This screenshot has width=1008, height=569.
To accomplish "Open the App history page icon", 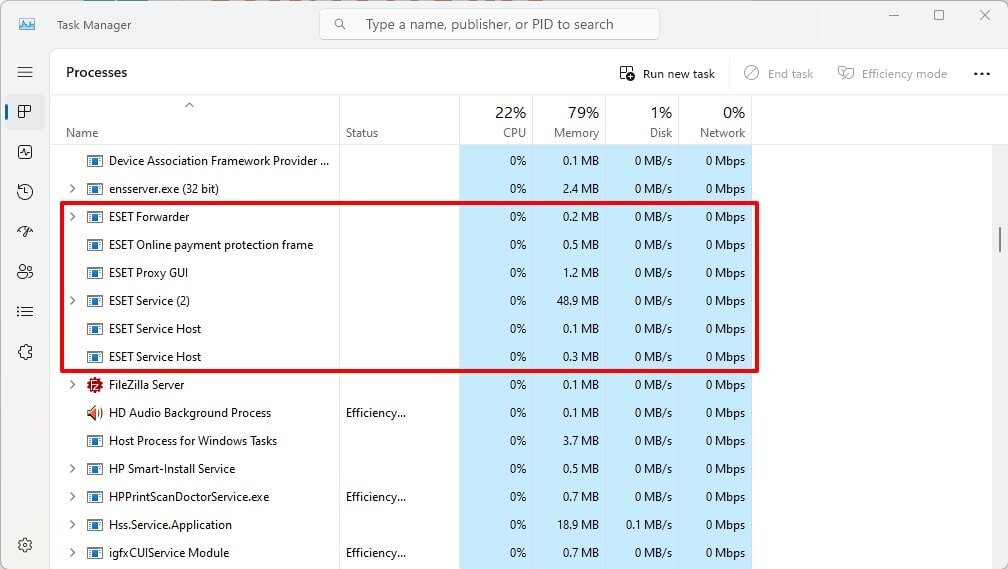I will [25, 192].
